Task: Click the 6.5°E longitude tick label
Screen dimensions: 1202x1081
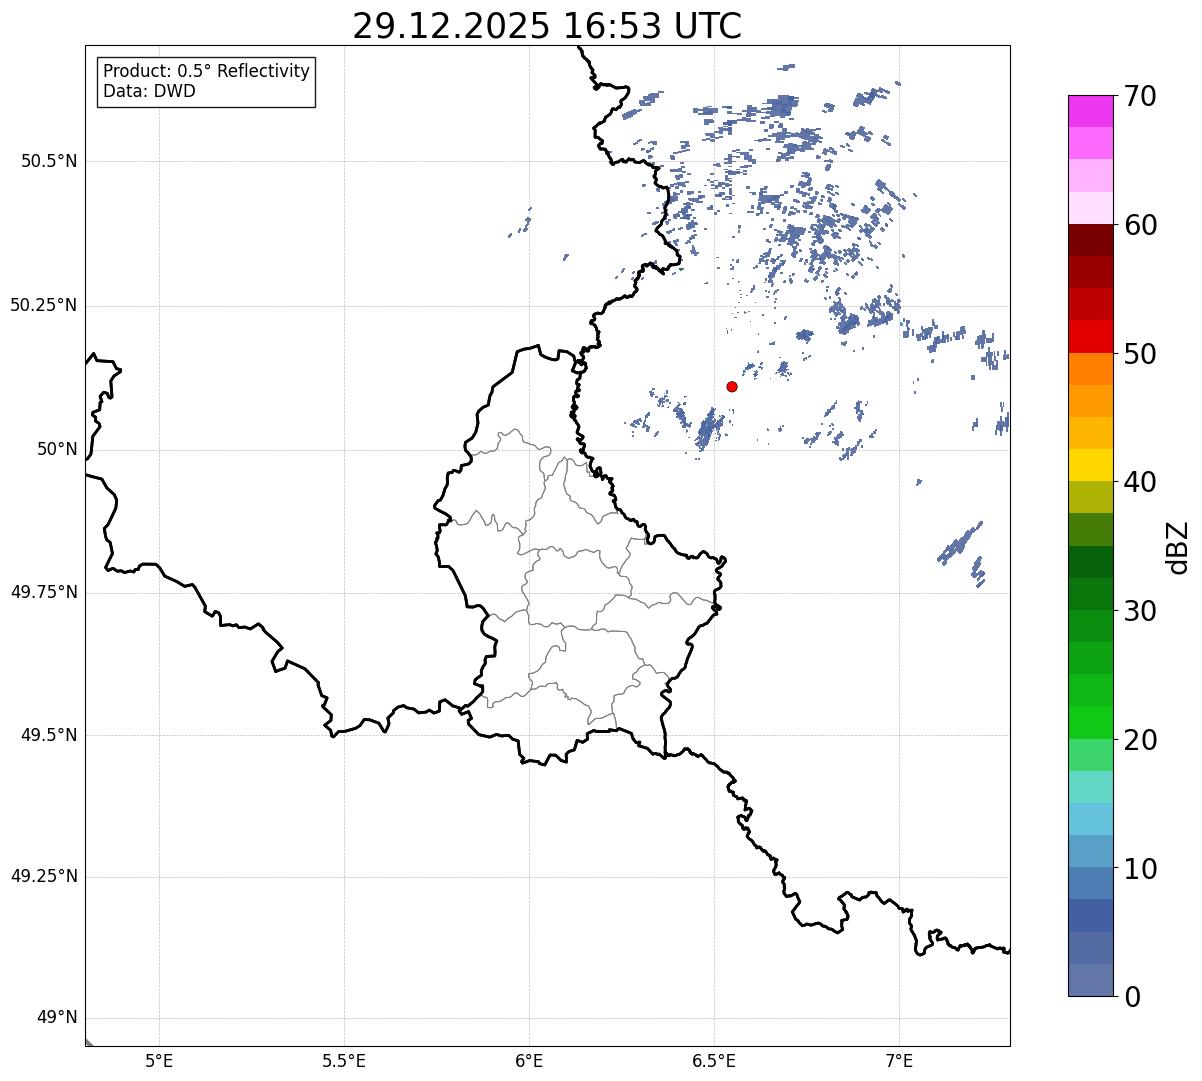Action: tap(714, 1060)
